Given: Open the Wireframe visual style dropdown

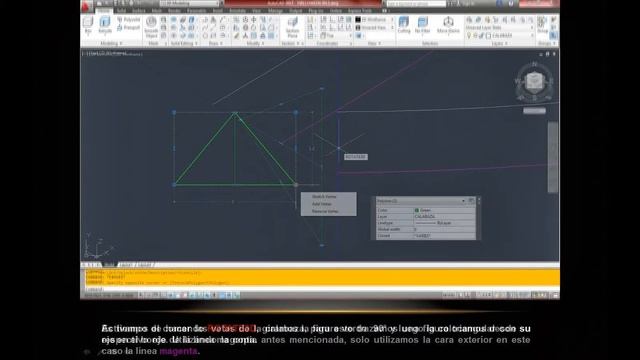Looking at the screenshot, I should pyautogui.click(x=377, y=20).
